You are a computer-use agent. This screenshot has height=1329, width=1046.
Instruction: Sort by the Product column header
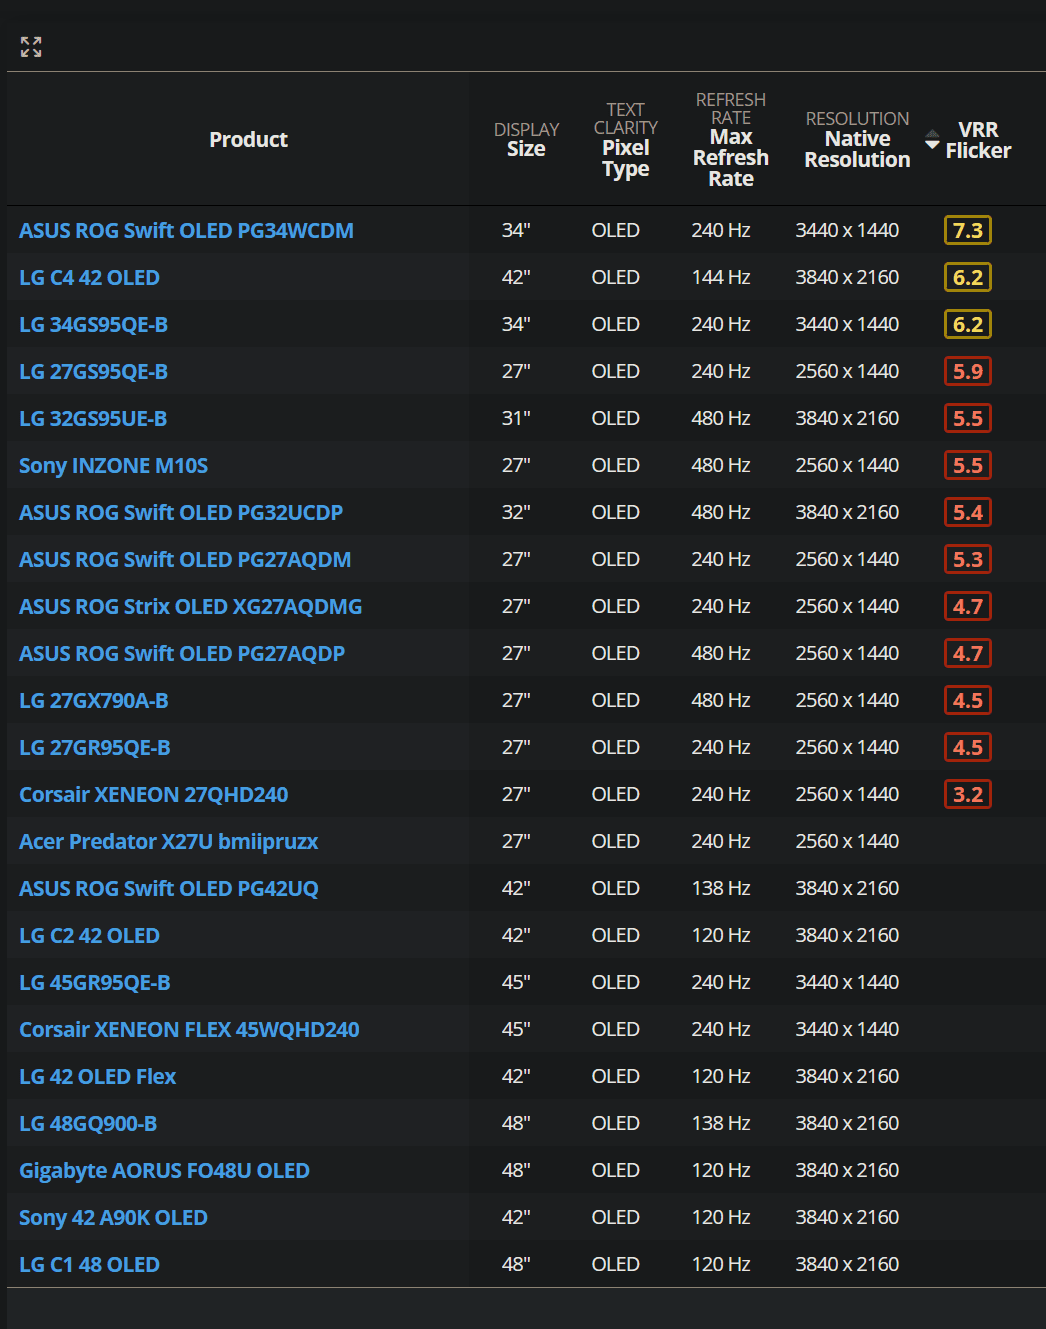coord(248,140)
